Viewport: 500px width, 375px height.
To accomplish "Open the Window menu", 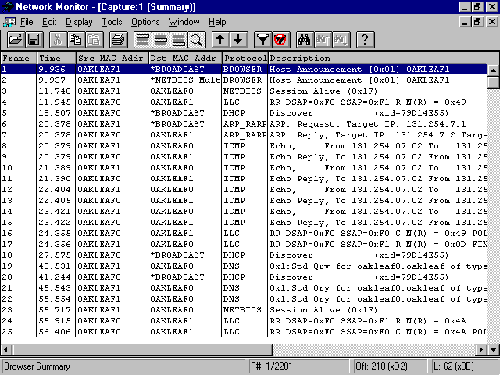I will (x=184, y=22).
